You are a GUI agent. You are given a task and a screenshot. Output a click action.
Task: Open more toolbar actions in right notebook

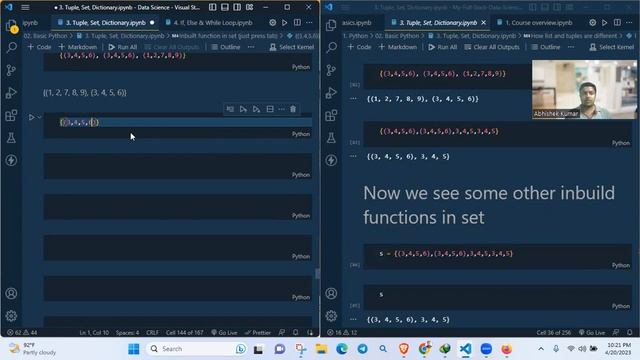point(571,47)
